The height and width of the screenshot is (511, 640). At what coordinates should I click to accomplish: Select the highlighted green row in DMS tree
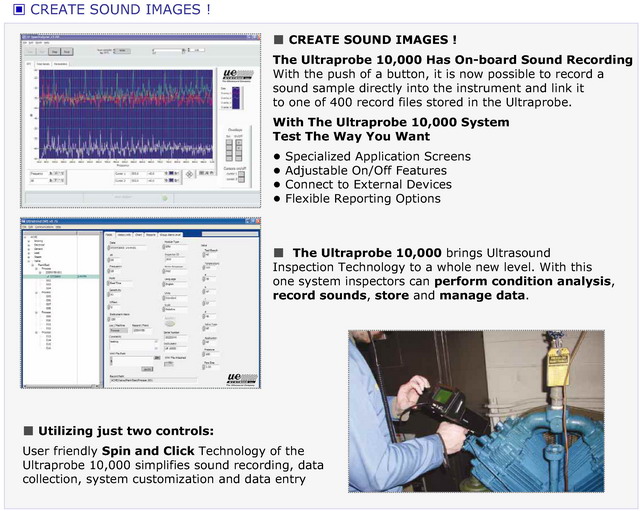(x=62, y=276)
